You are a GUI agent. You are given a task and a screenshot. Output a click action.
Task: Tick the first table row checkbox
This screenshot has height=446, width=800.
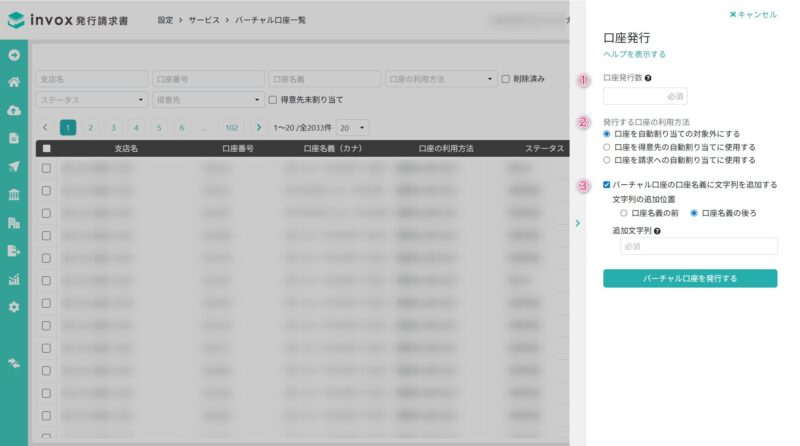pos(46,168)
